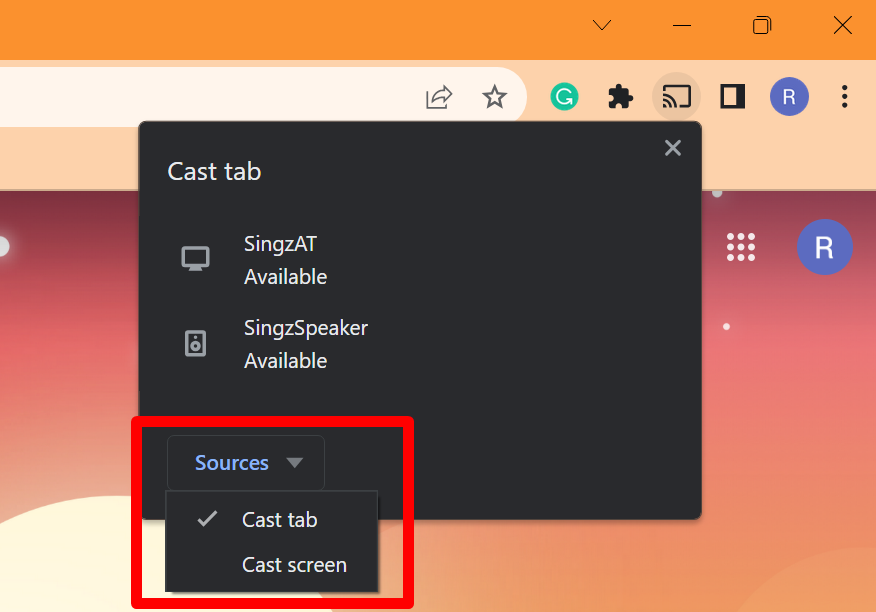
Task: Select the Cast screen option
Action: [272, 564]
